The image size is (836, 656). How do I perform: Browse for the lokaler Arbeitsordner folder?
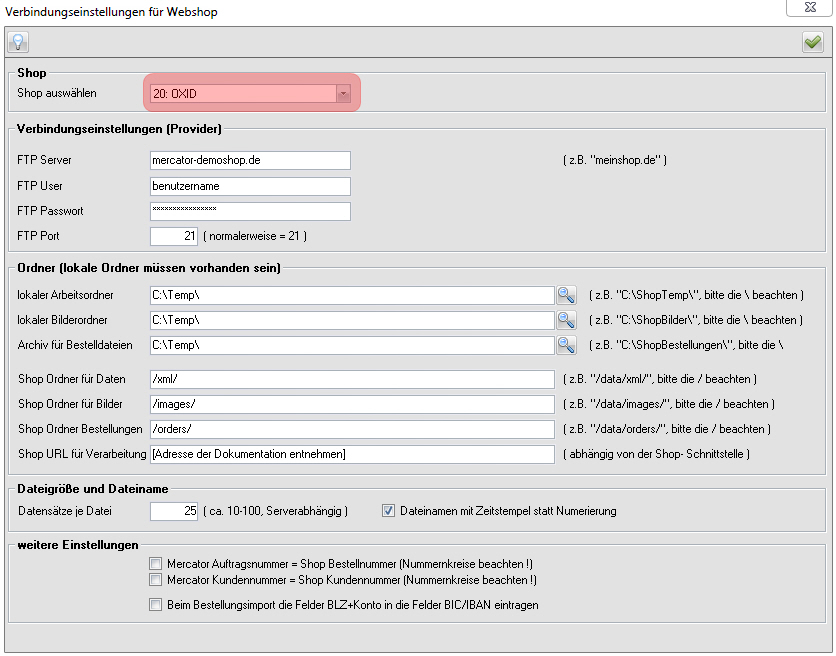(567, 295)
